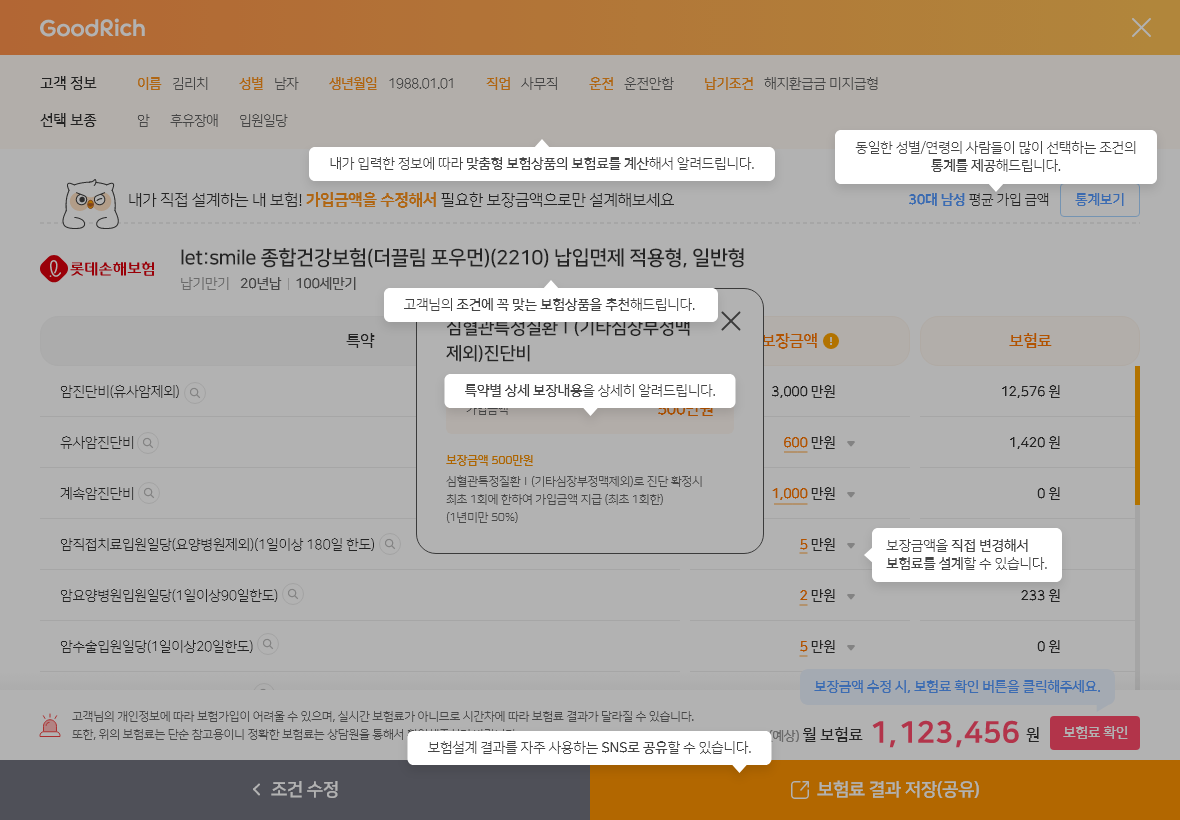Click the 보장금액 500만원 popup heading
The image size is (1180, 820).
click(489, 460)
